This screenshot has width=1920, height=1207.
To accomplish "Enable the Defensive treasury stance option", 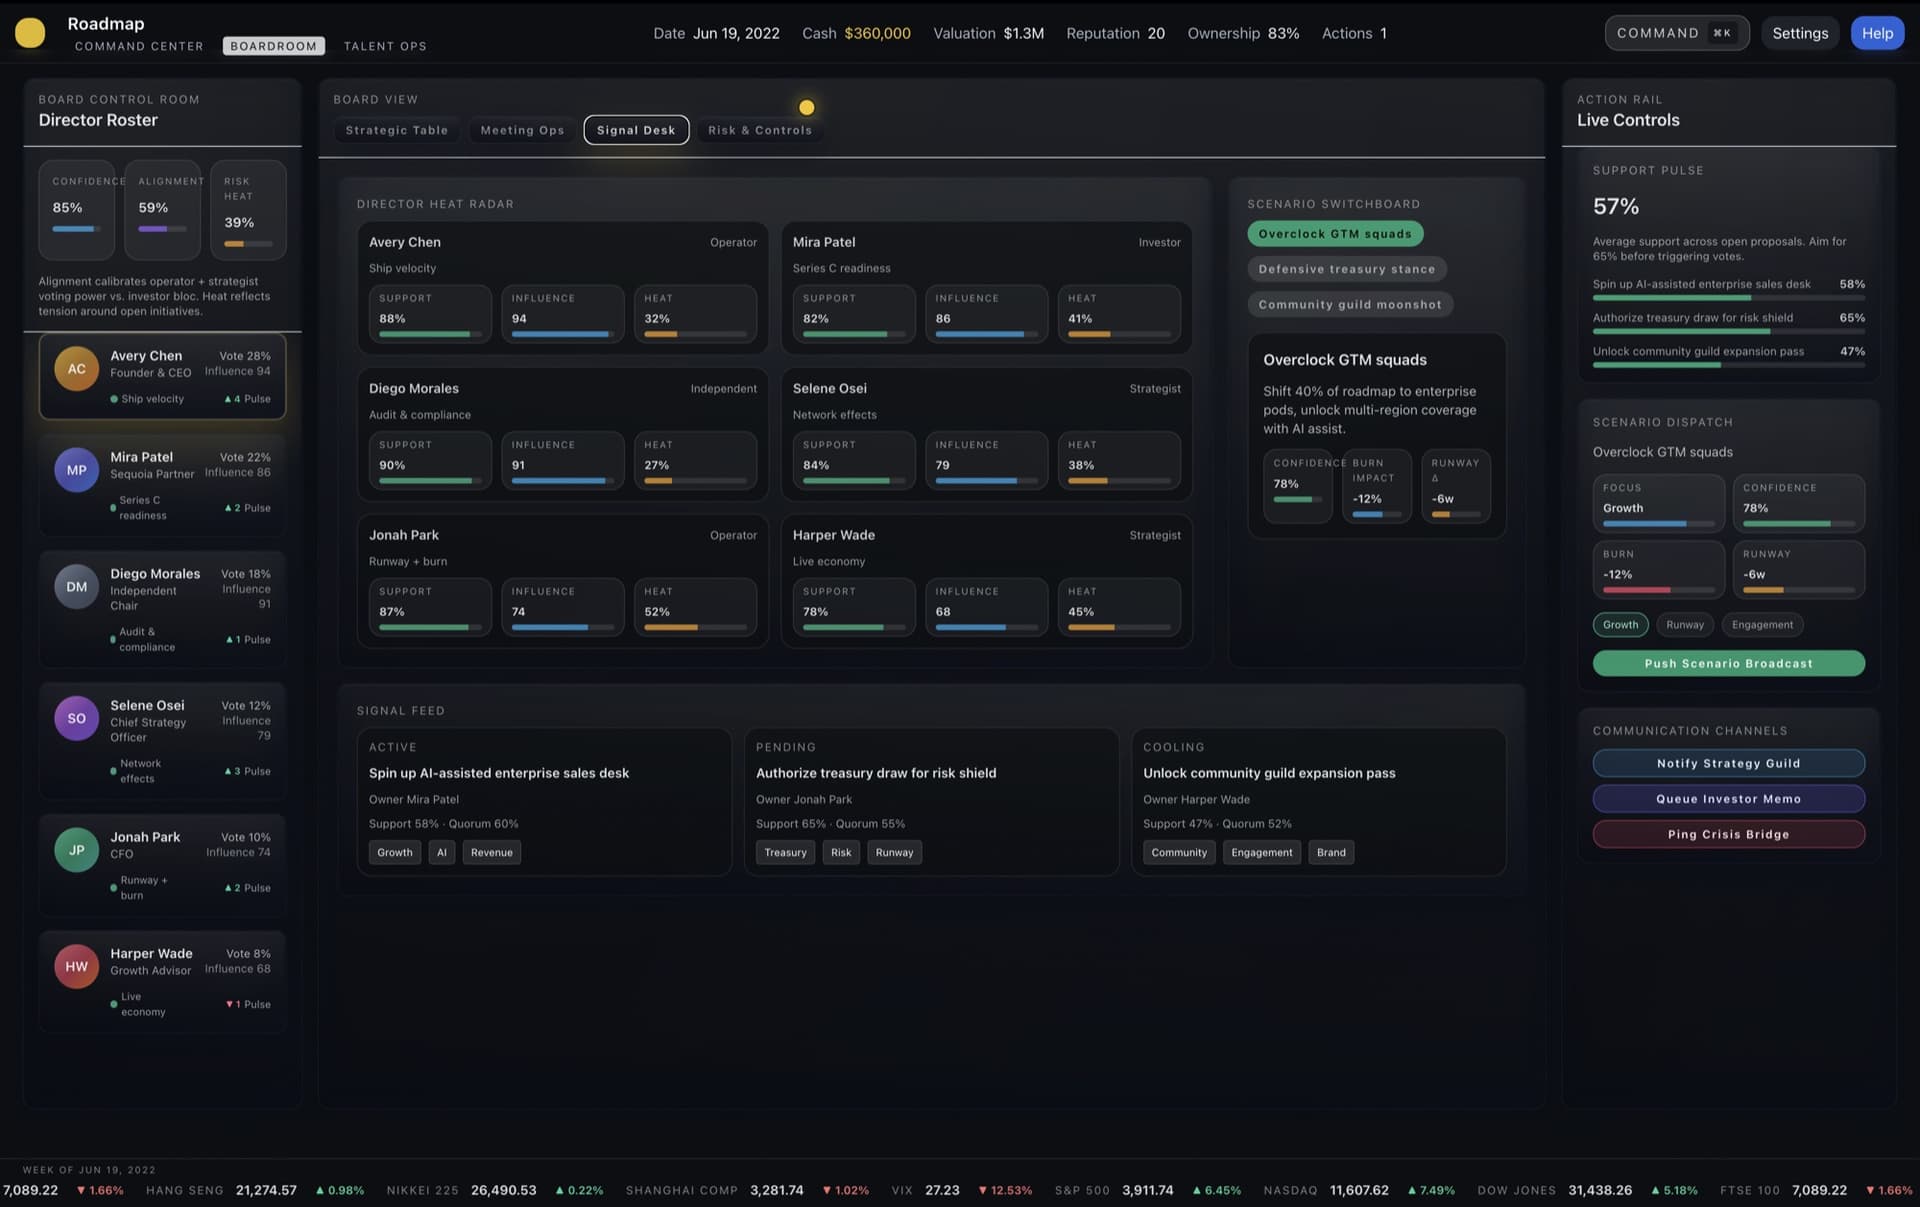I will point(1346,268).
